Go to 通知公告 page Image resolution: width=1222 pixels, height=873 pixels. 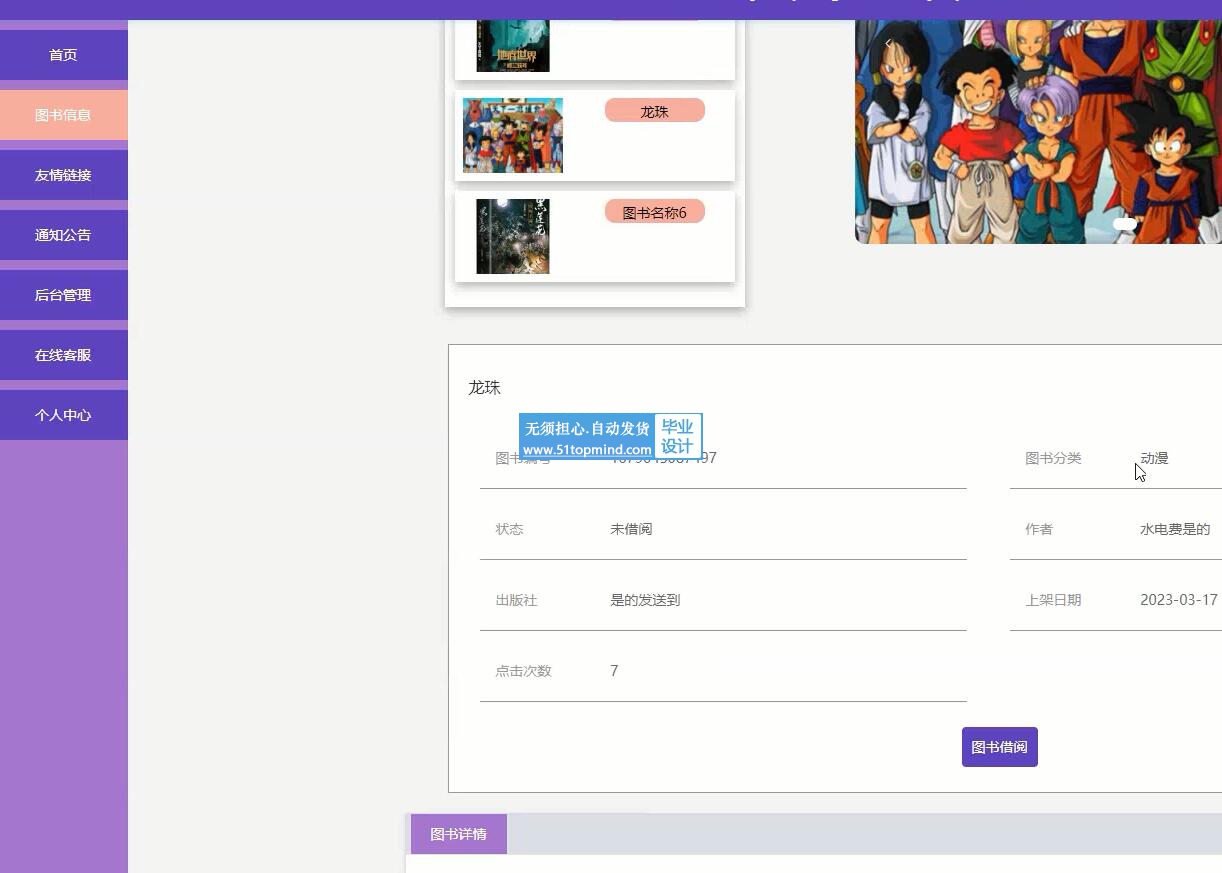[63, 235]
